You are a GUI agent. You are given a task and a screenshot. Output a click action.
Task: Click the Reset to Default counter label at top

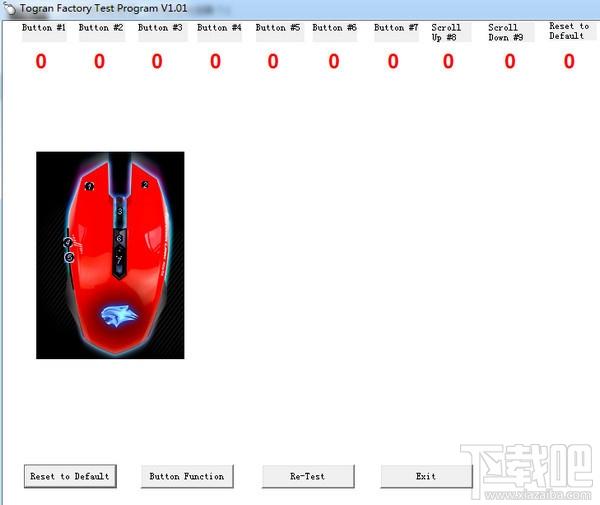(x=569, y=31)
